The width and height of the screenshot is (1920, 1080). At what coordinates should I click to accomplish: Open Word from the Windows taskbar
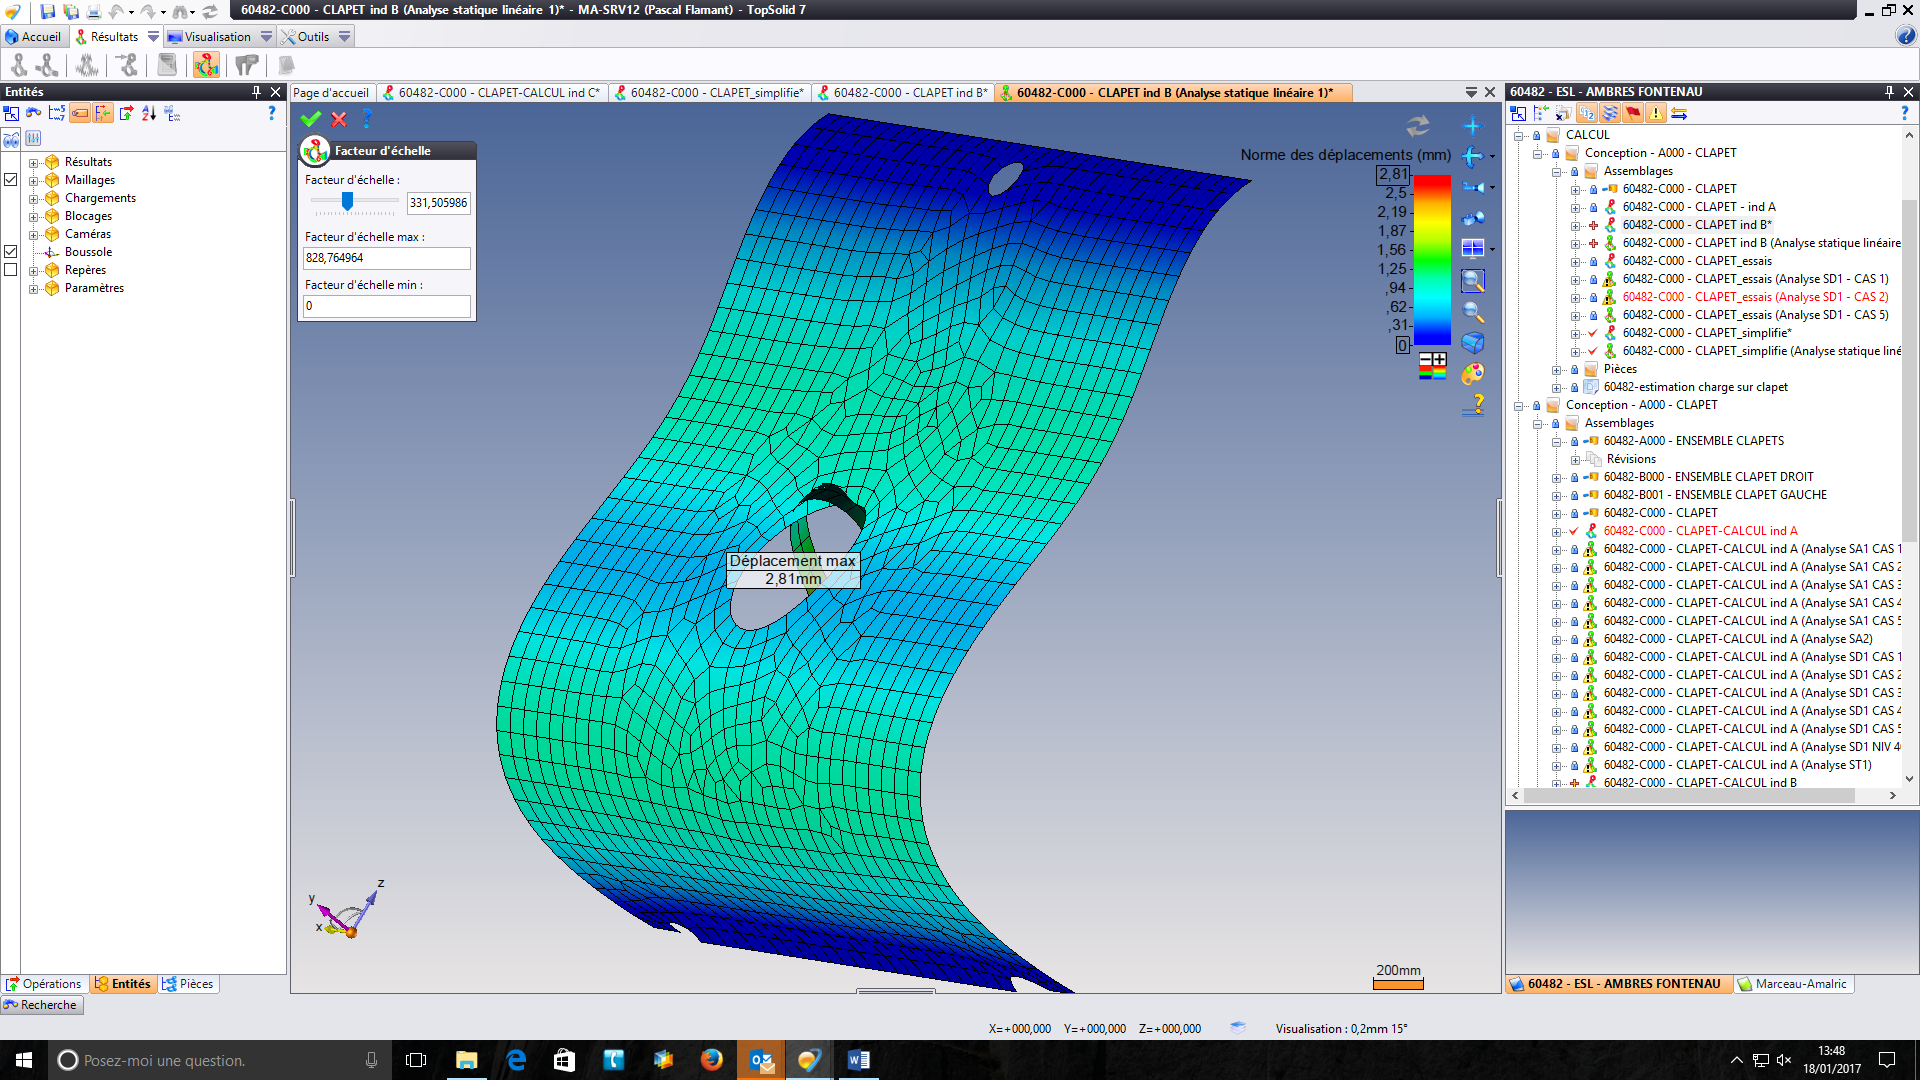click(x=858, y=1060)
